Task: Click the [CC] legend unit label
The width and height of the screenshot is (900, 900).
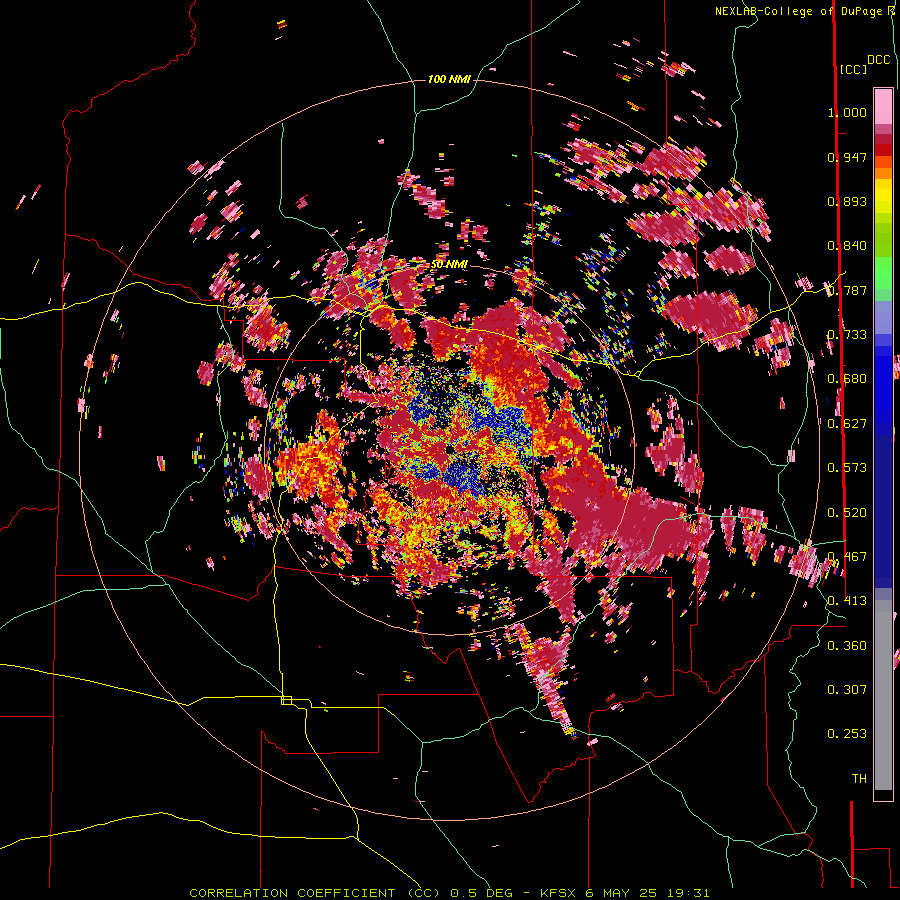Action: pyautogui.click(x=853, y=69)
